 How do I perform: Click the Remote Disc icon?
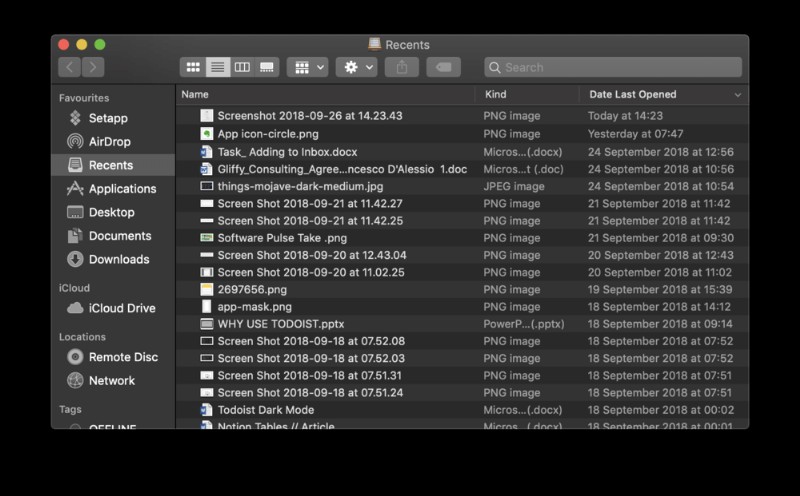pyautogui.click(x=75, y=357)
